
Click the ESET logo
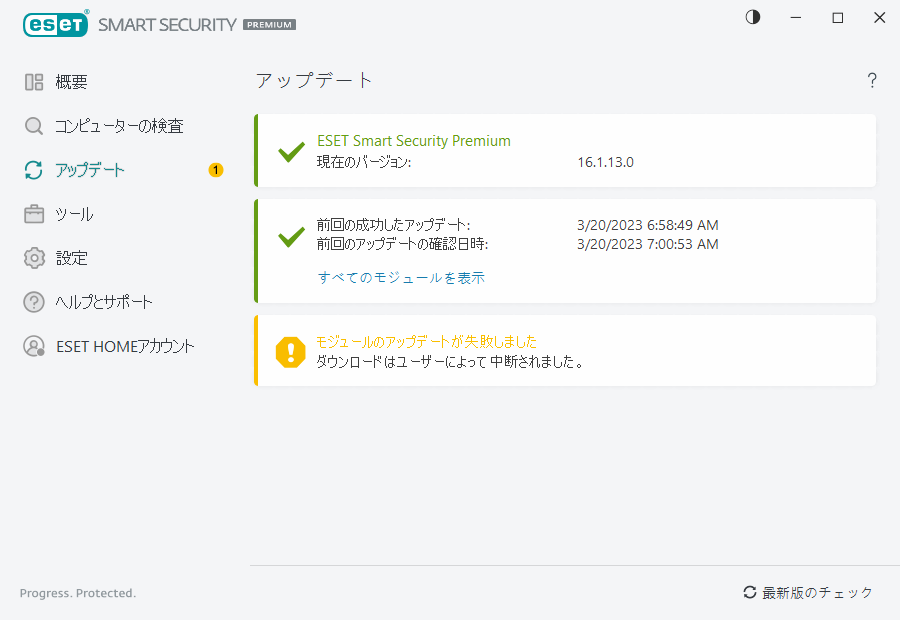56,24
